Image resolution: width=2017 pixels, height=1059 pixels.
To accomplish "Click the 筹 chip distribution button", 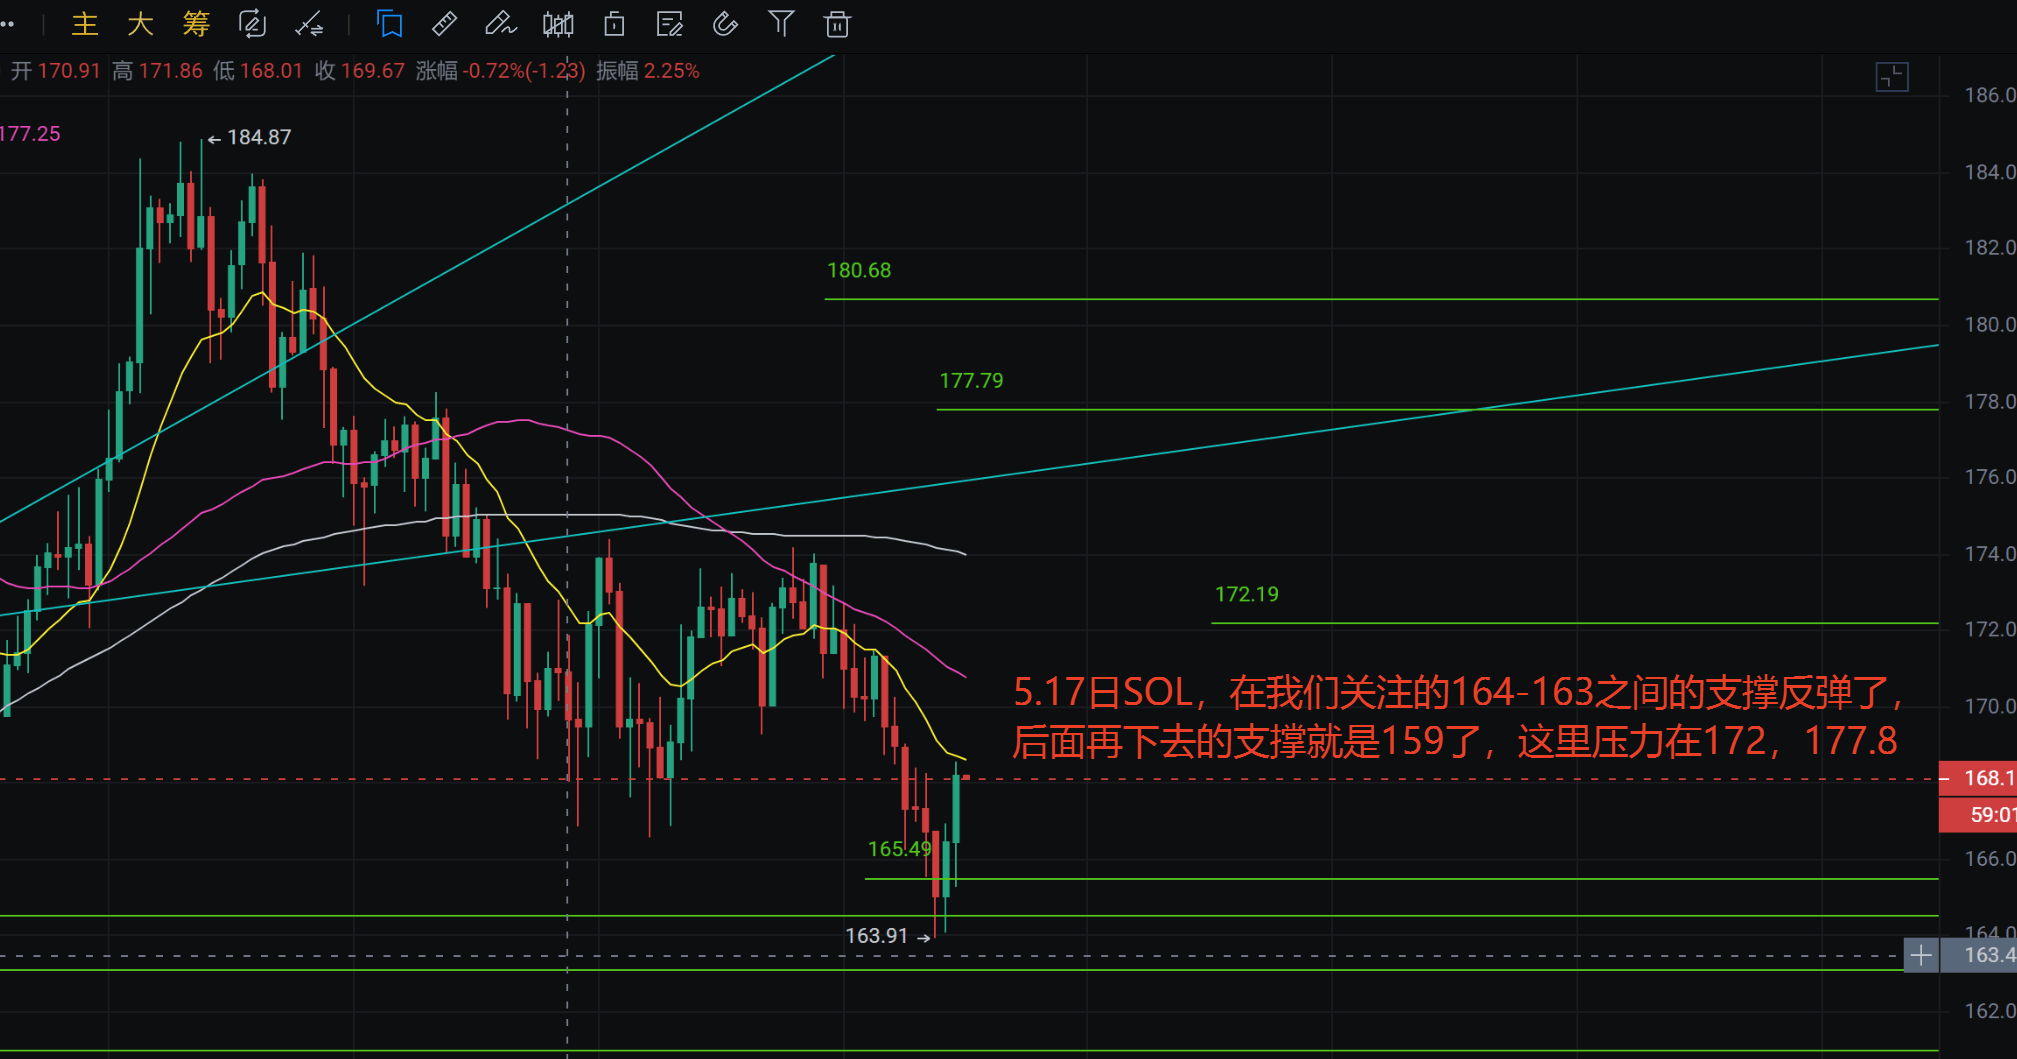I will (x=196, y=24).
